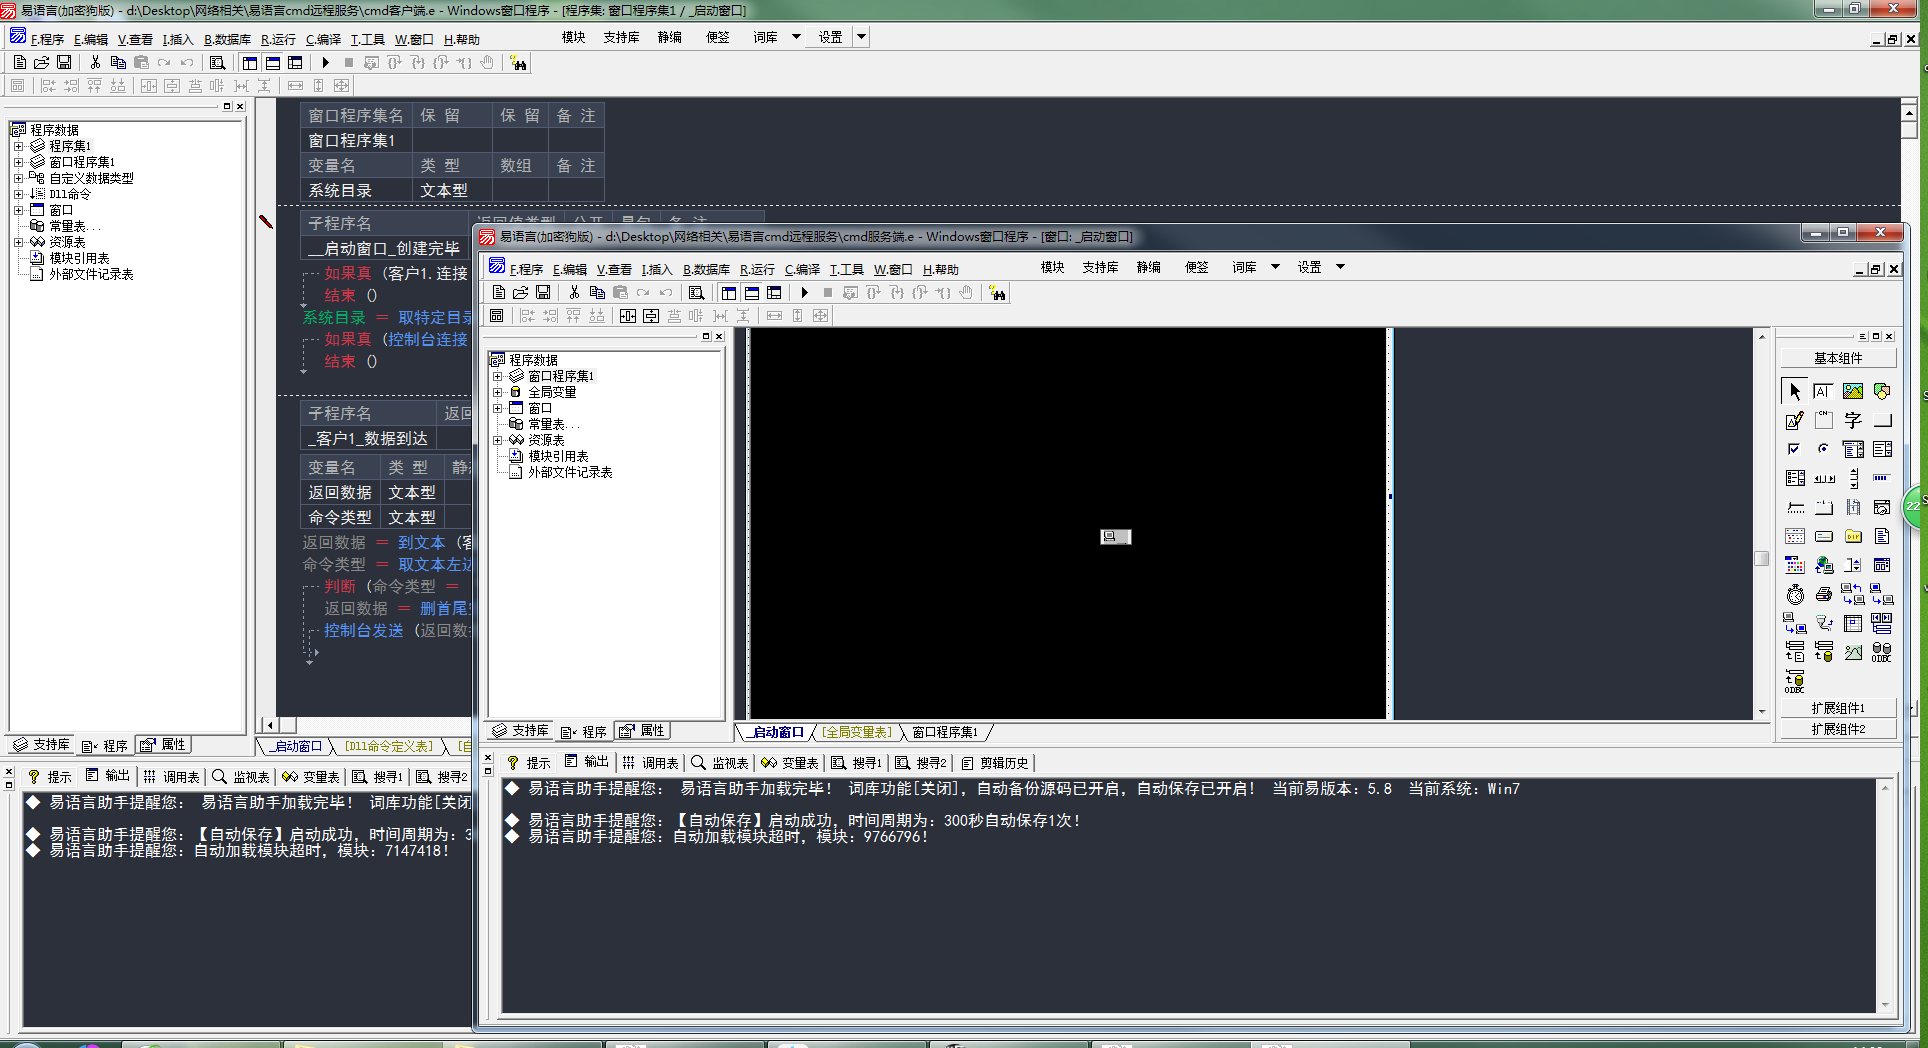Expand 窗口 node in server program tree
Screen dimensions: 1928x1048
(497, 409)
